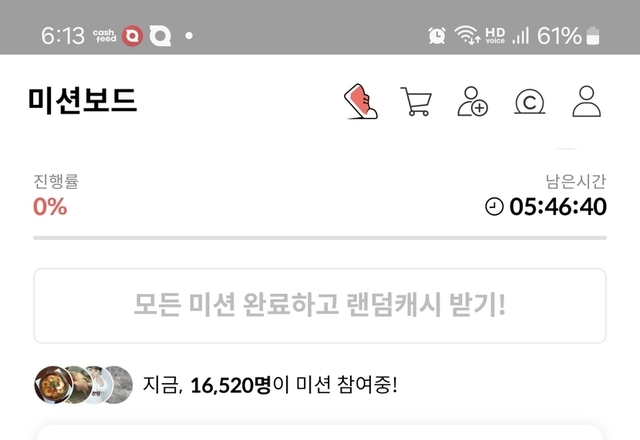The width and height of the screenshot is (640, 440).
Task: Tap the invite friend icon
Action: click(472, 101)
